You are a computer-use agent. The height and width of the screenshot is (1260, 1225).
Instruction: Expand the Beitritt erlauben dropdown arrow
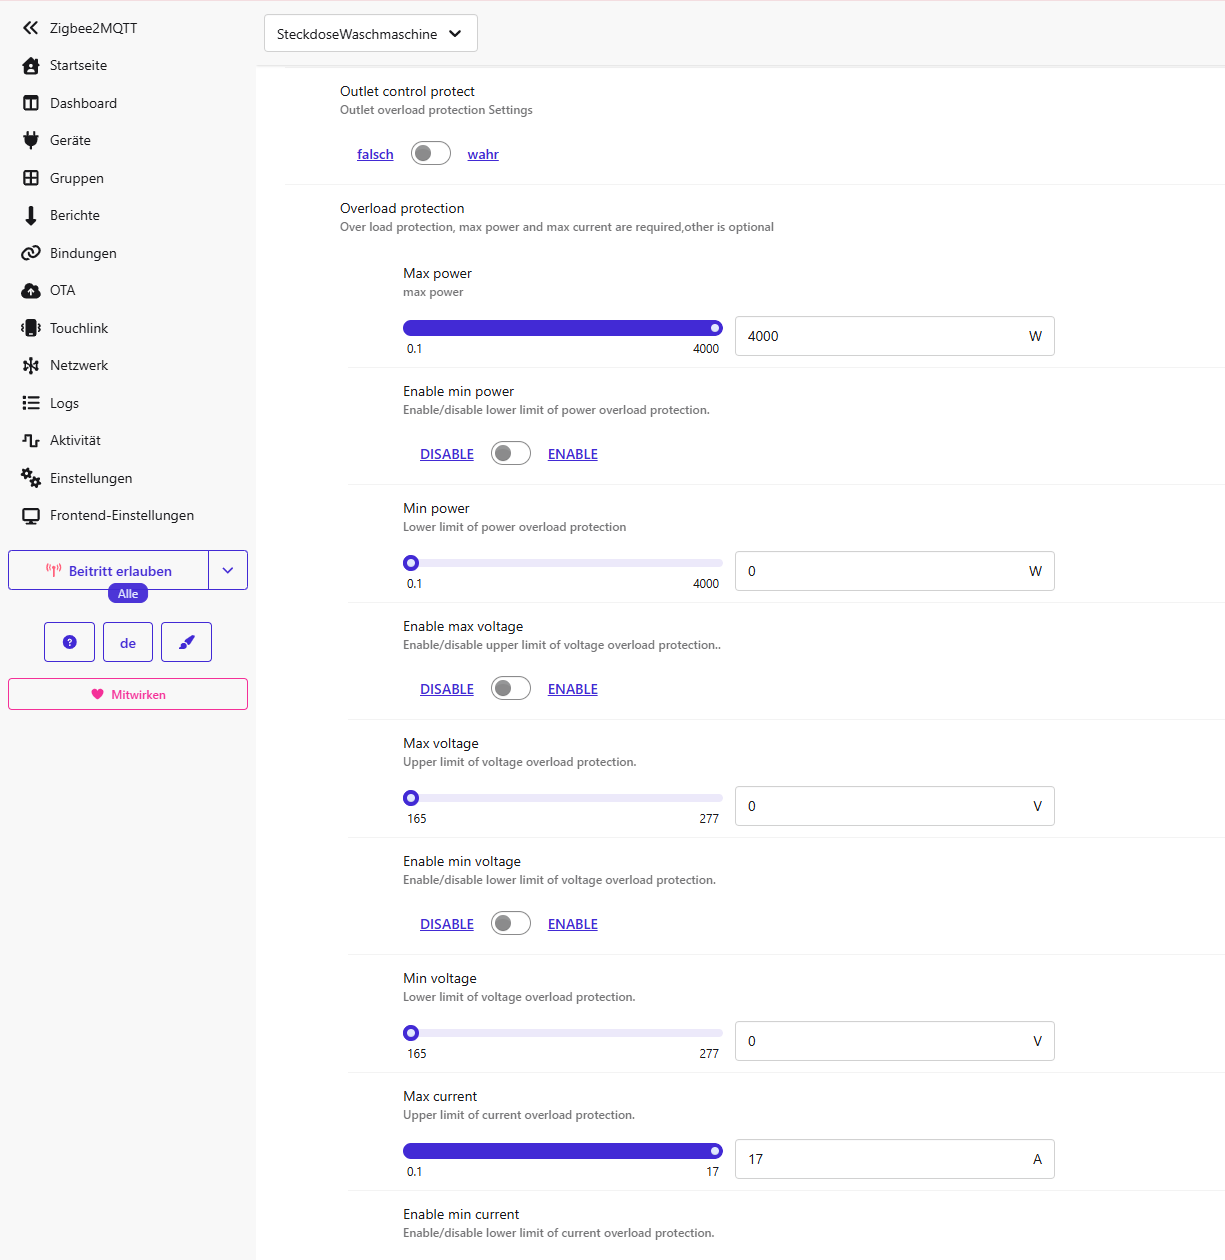tap(228, 570)
